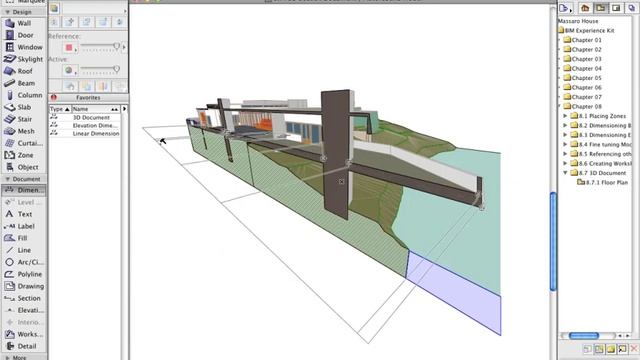The image size is (640, 360).
Task: Switch Navigator to View Map folder icon
Action: (600, 8)
